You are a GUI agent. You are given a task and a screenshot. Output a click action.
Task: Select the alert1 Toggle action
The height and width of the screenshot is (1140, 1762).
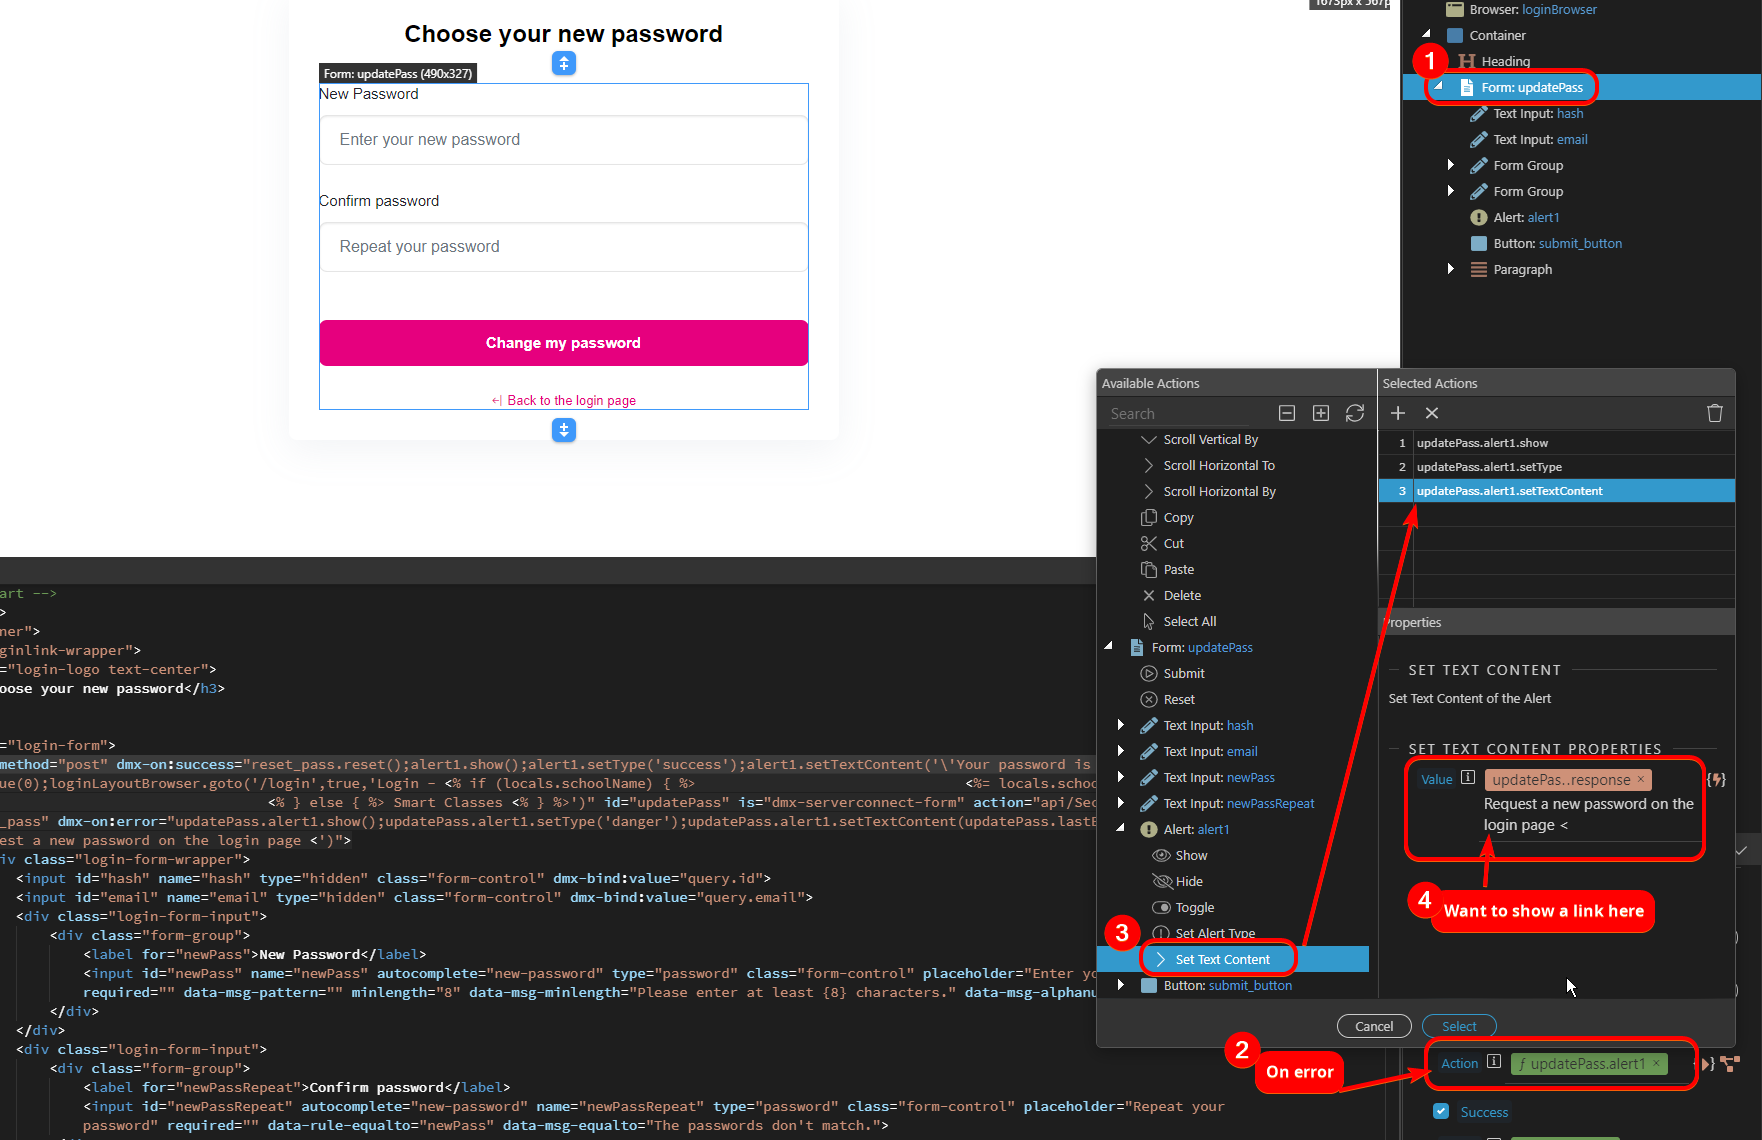click(1194, 907)
